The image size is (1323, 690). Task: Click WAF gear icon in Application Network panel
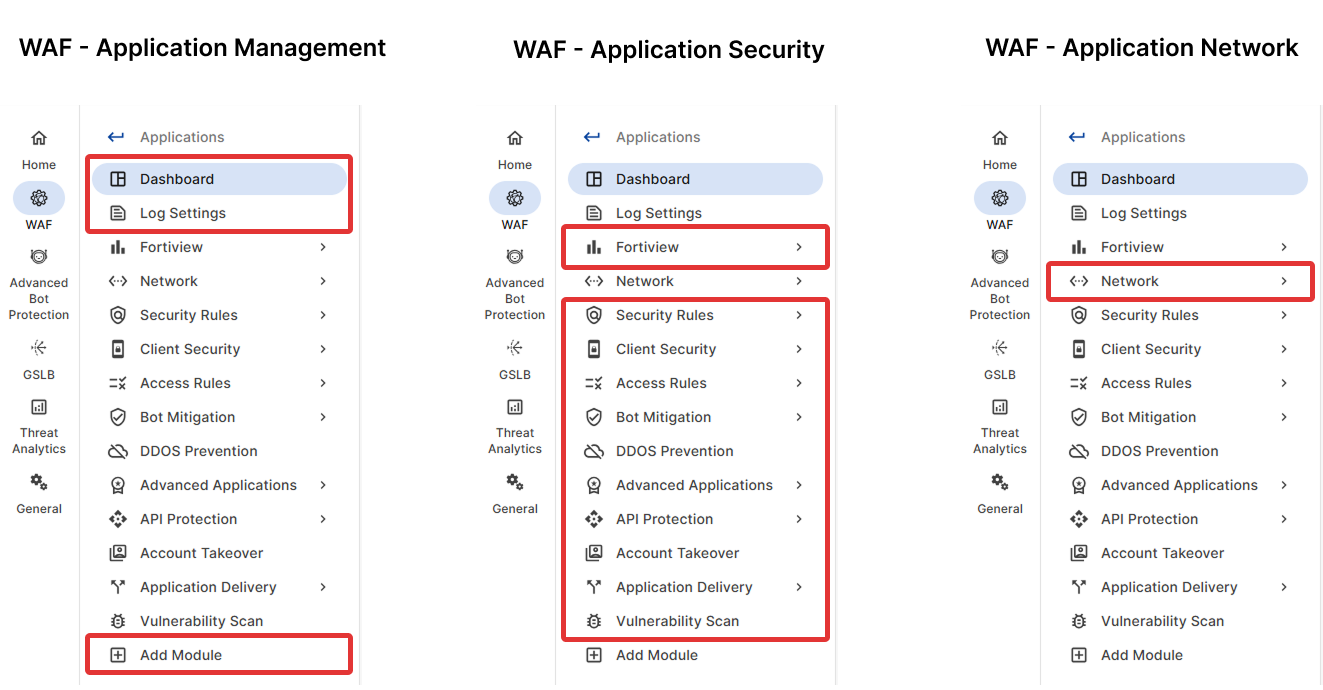(x=1000, y=198)
